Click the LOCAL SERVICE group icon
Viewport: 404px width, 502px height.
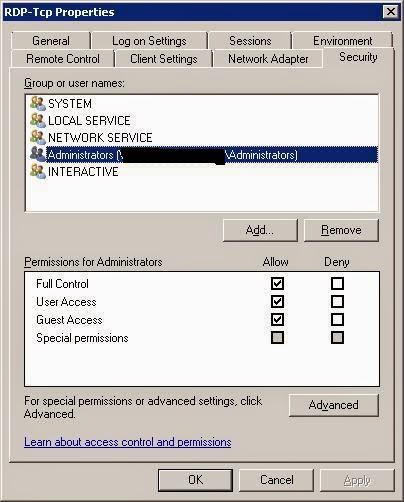tap(38, 120)
